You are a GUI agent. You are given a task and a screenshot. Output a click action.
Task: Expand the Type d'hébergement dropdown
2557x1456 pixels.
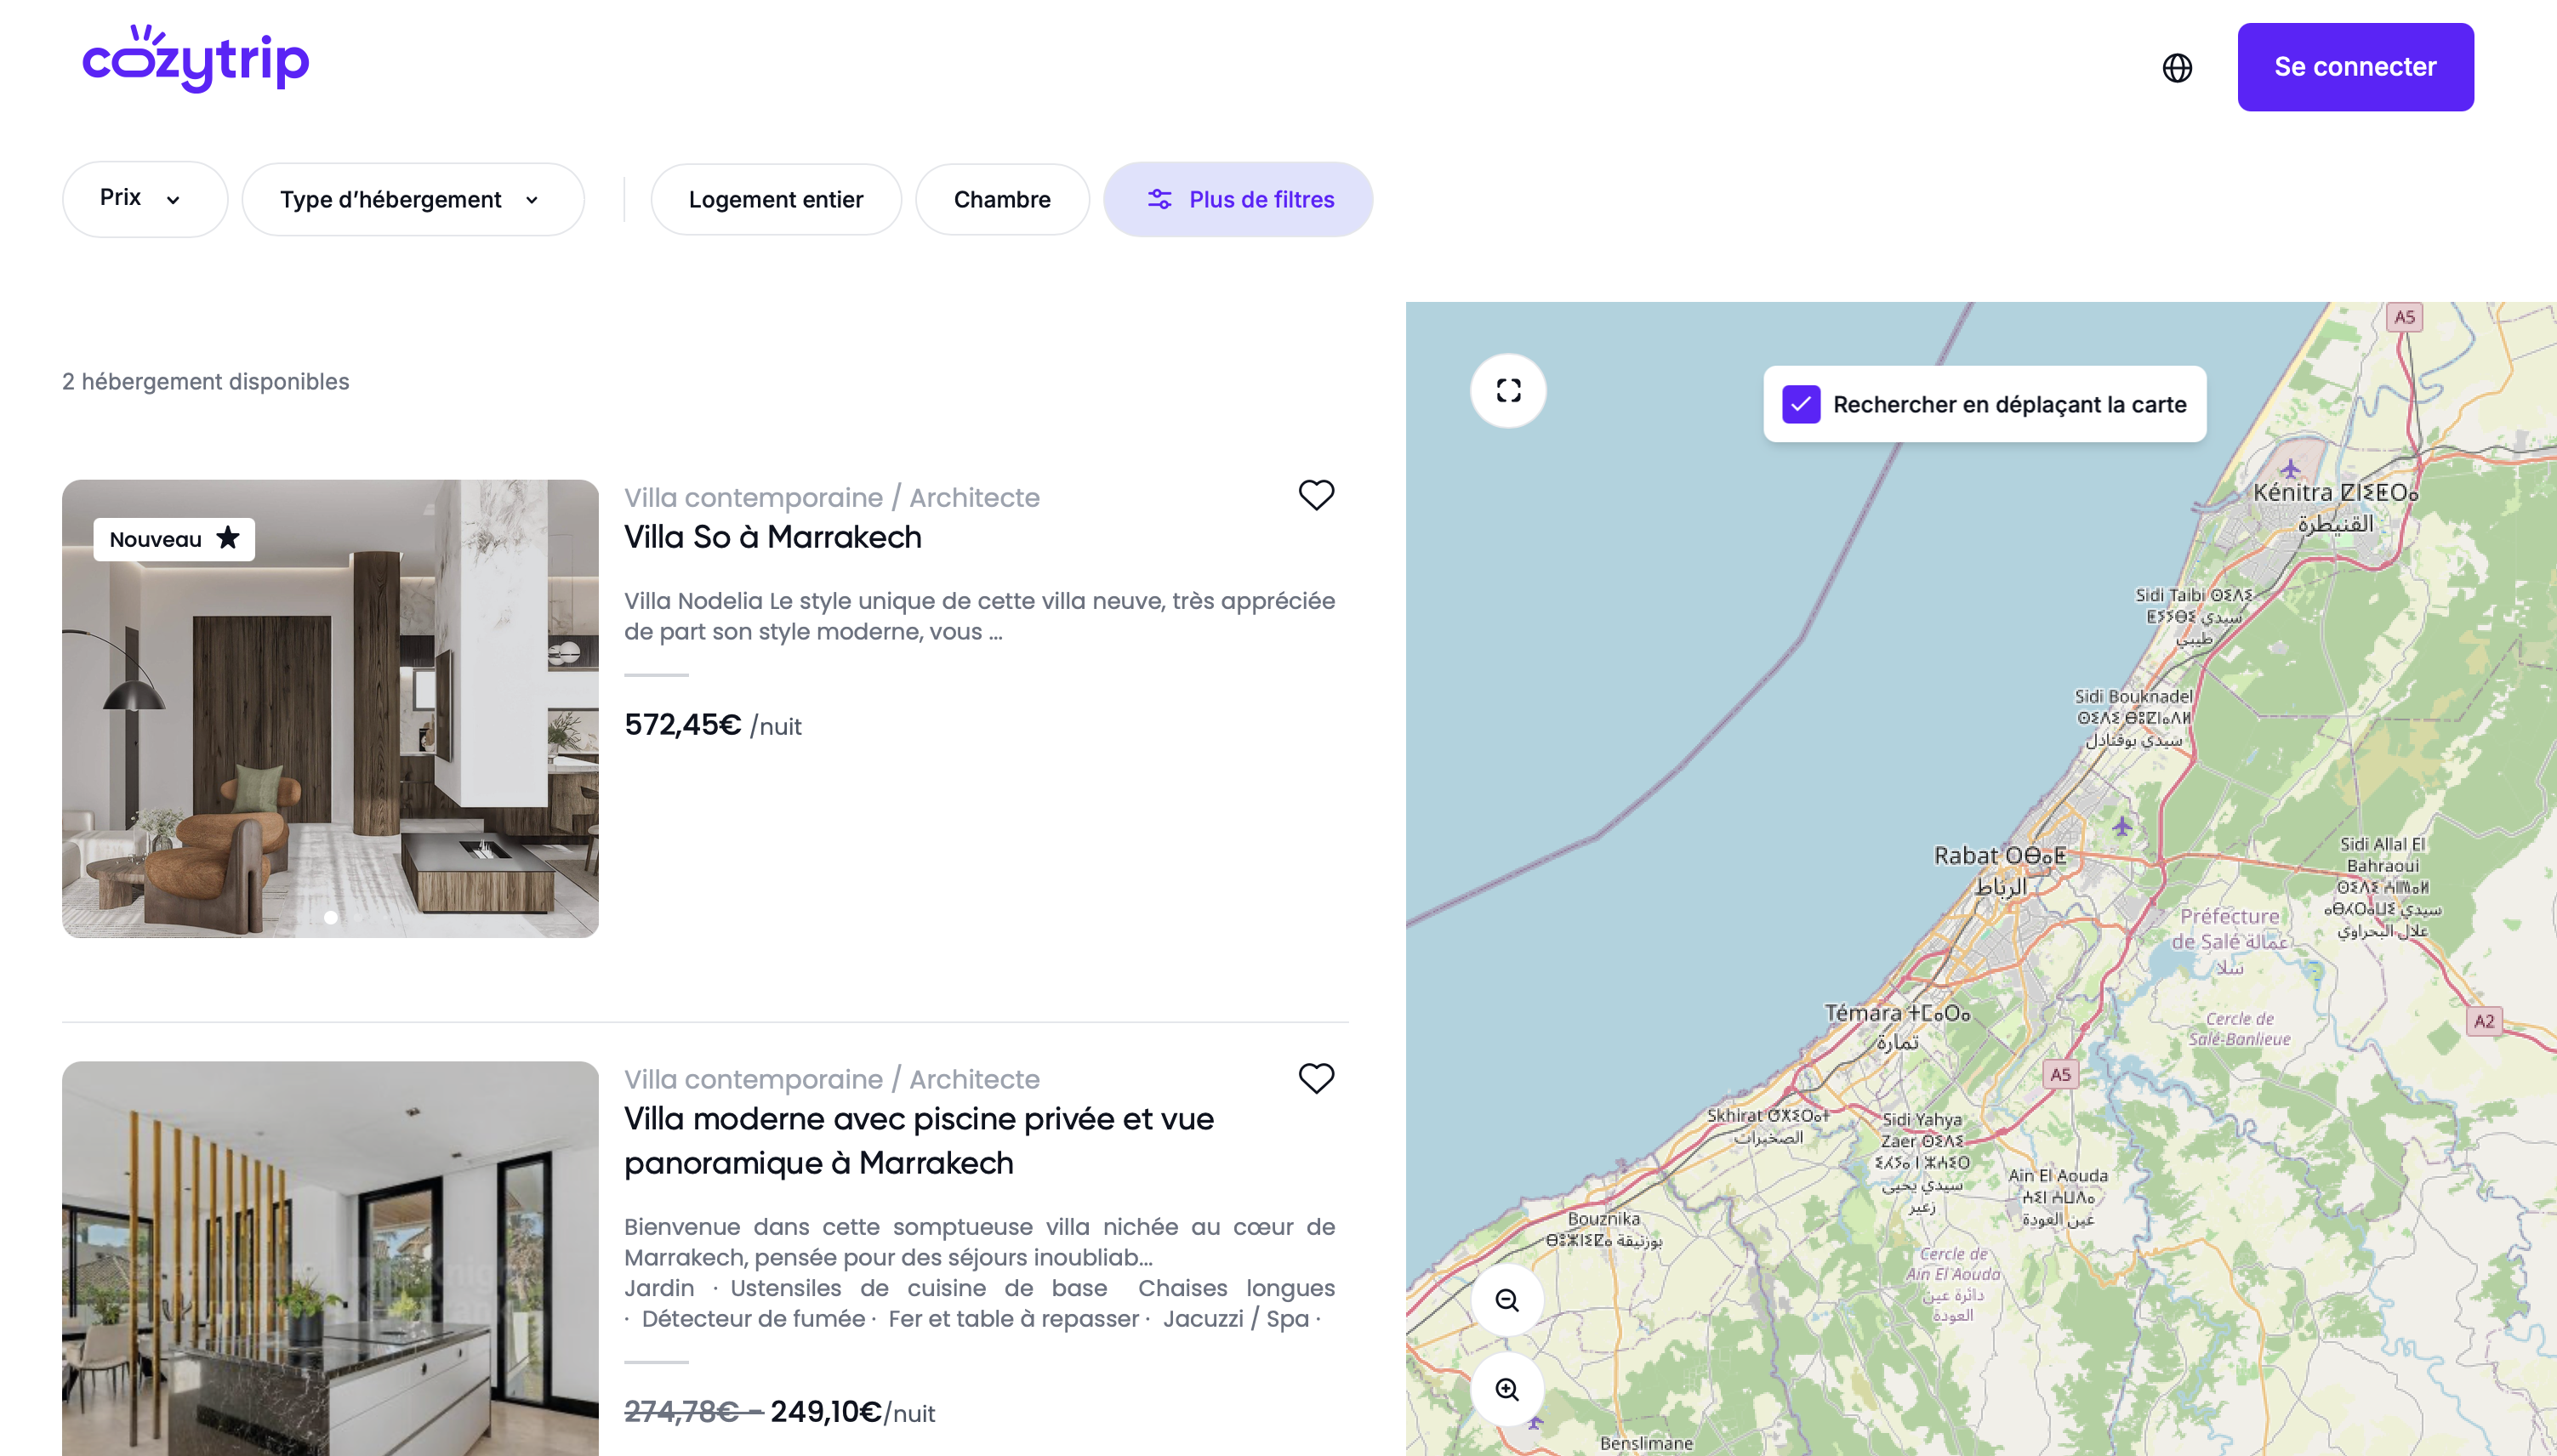click(x=413, y=199)
